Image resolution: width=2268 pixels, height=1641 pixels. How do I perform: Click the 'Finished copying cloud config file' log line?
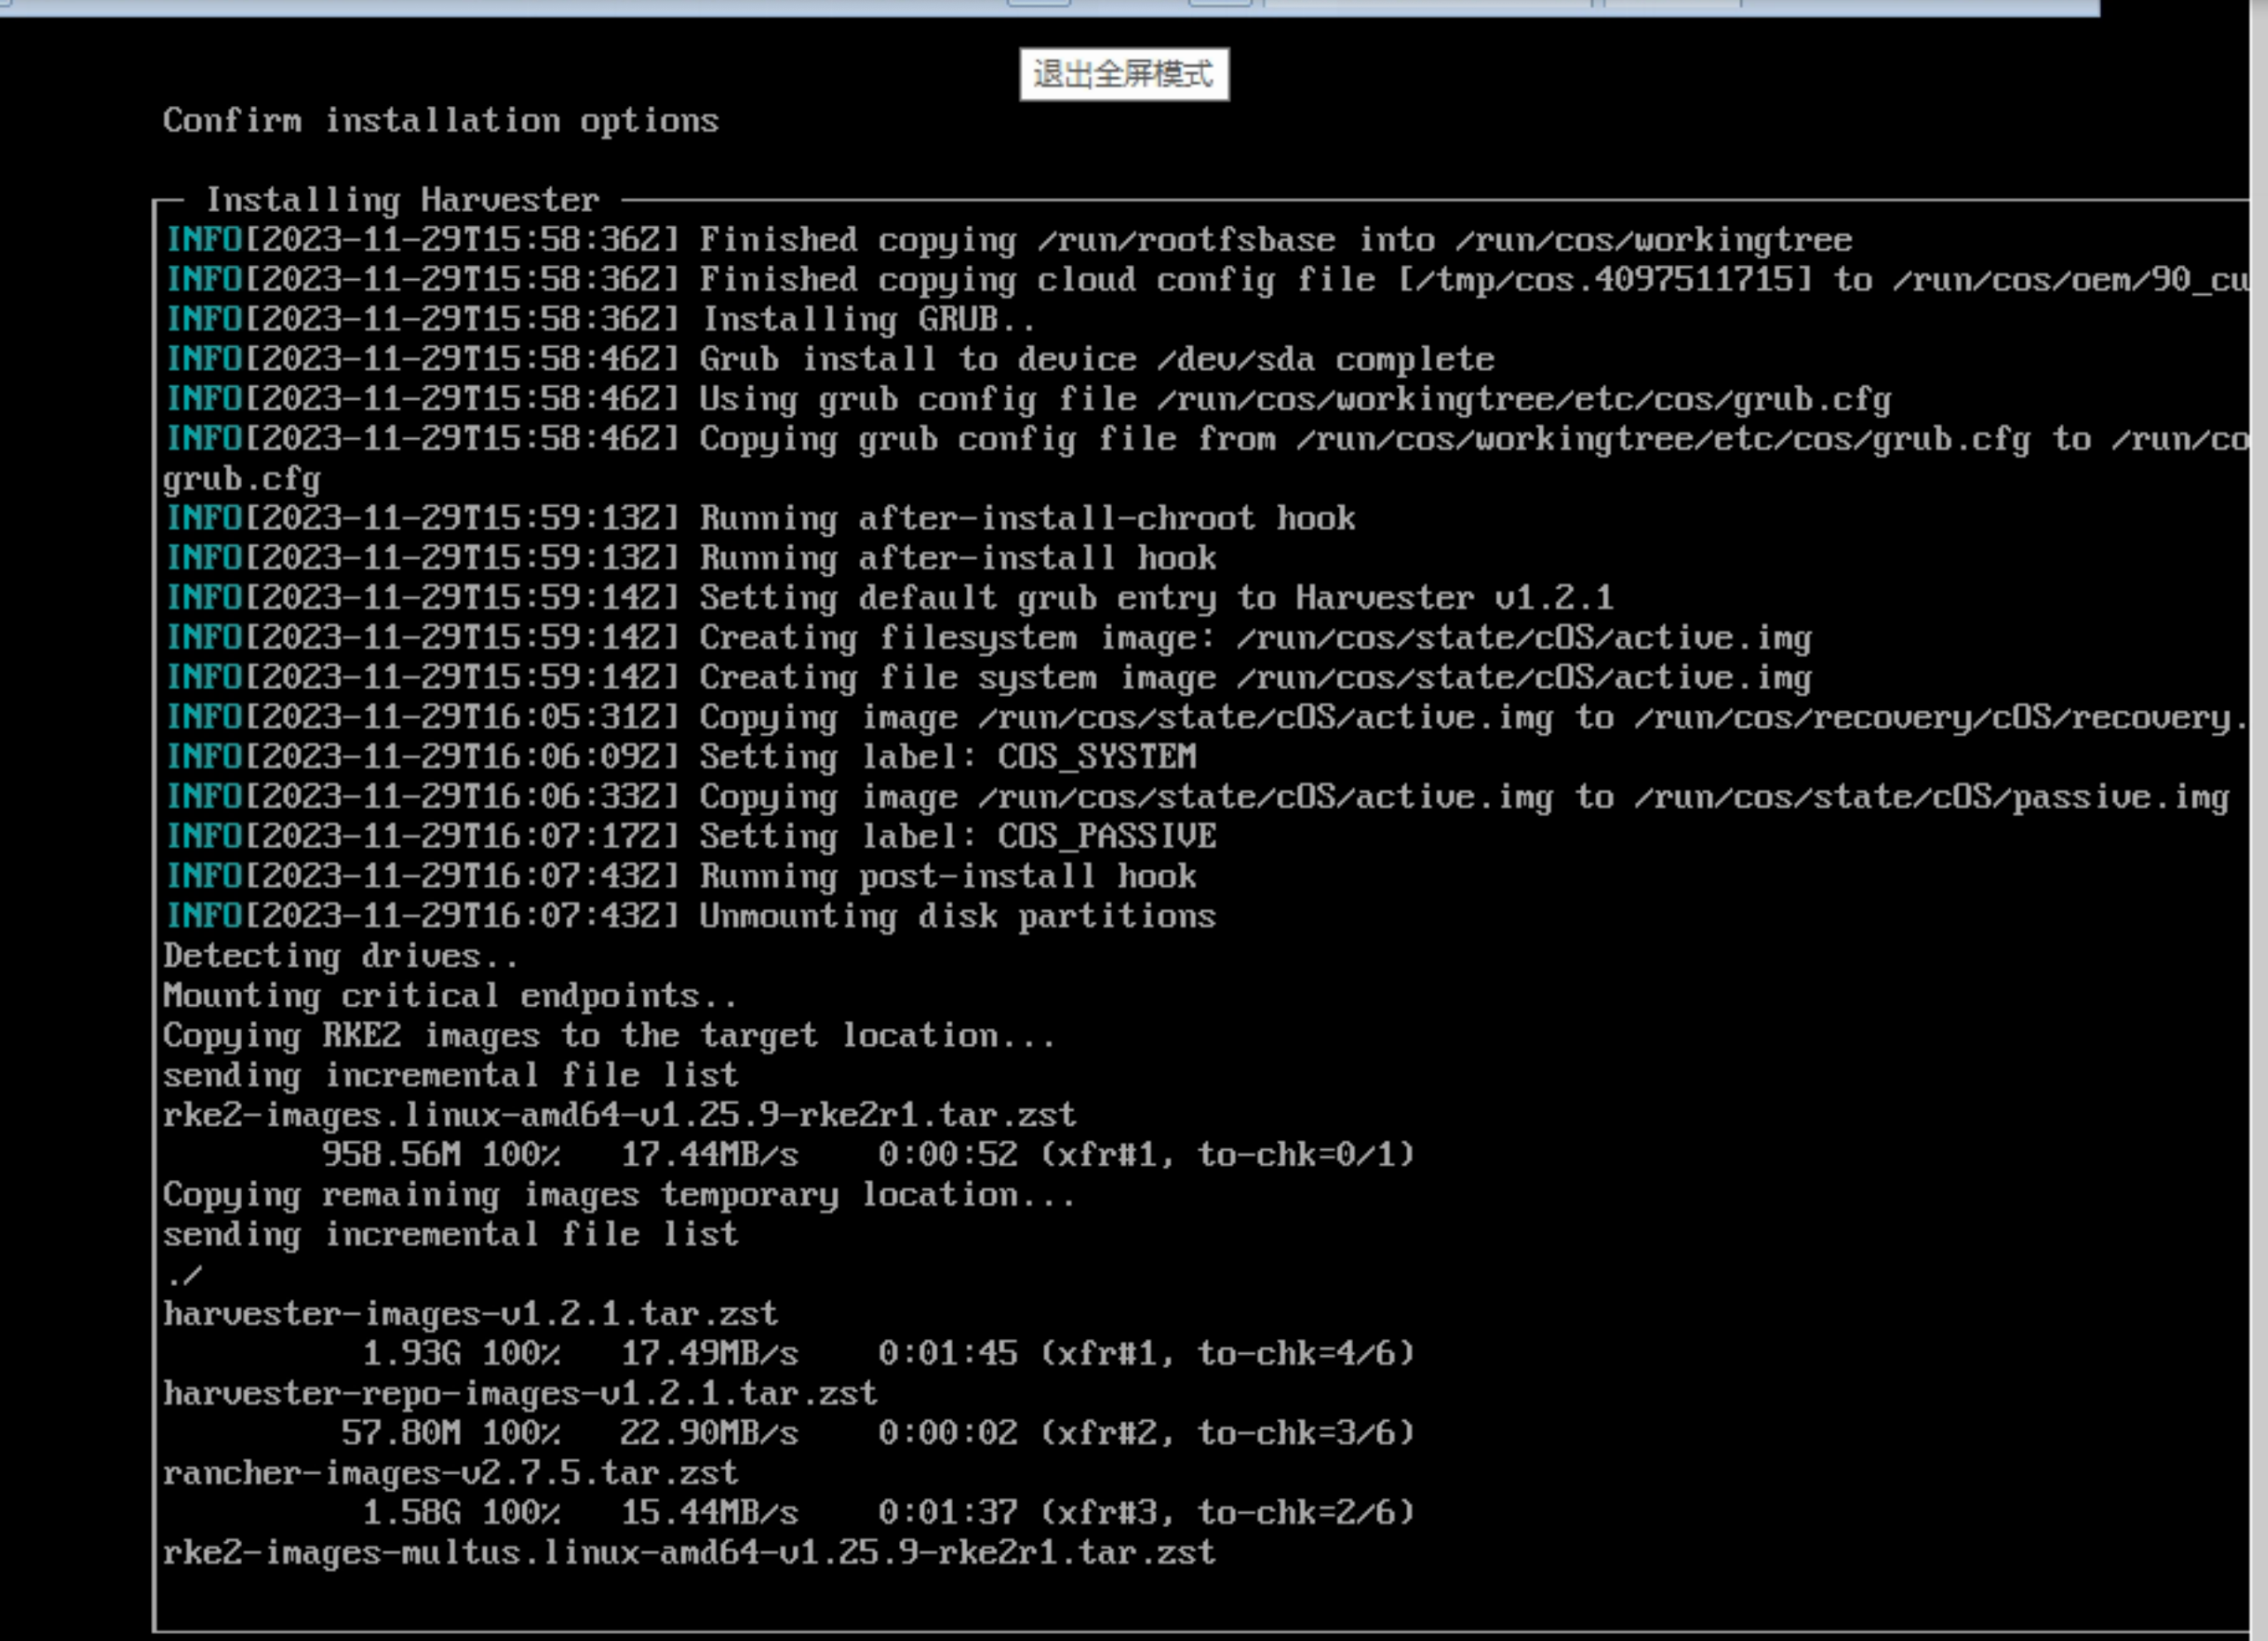[x=1206, y=279]
